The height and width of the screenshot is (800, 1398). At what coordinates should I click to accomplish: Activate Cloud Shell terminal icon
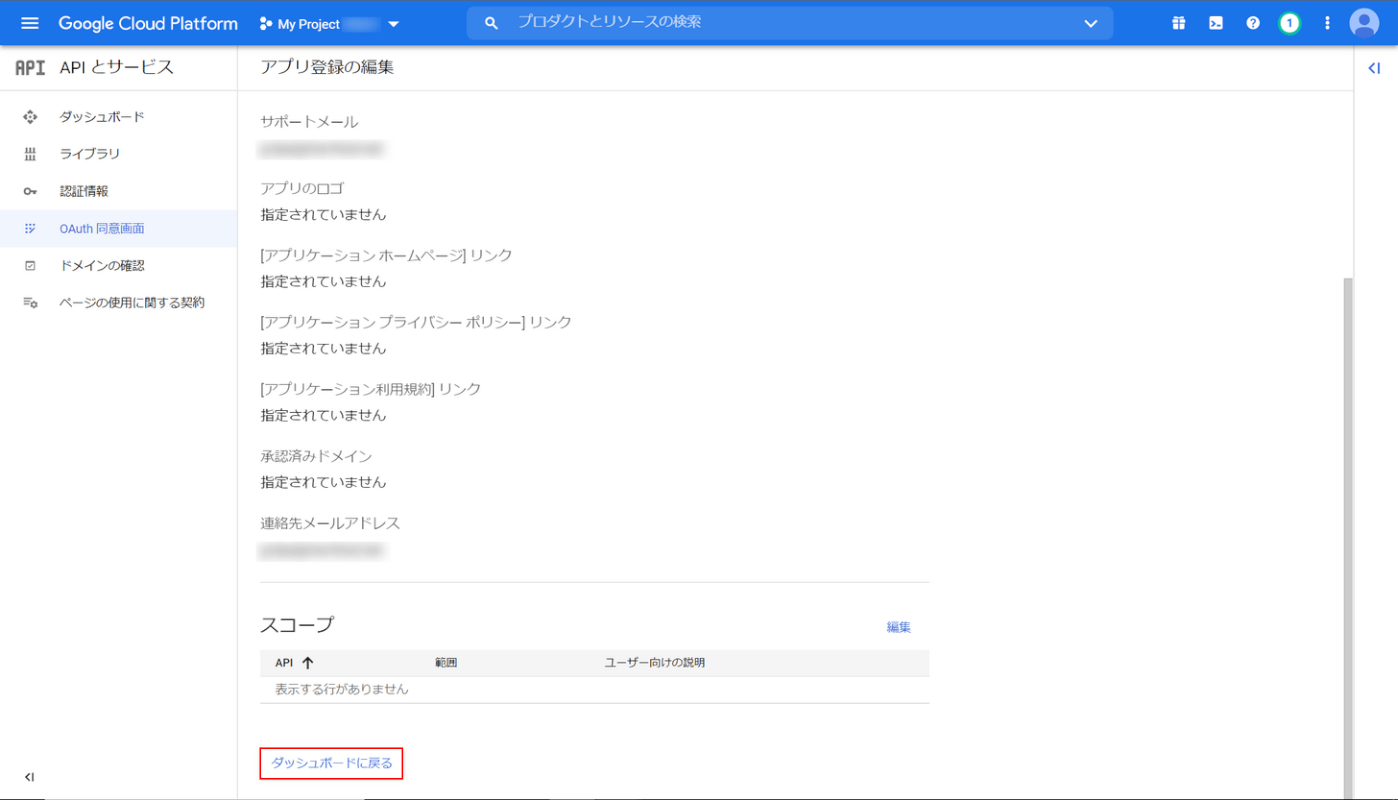point(1215,23)
